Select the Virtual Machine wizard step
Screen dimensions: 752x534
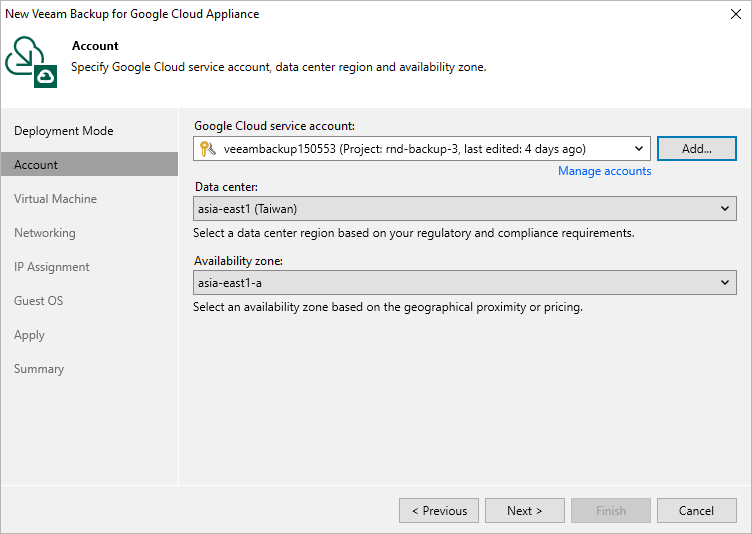tap(55, 199)
